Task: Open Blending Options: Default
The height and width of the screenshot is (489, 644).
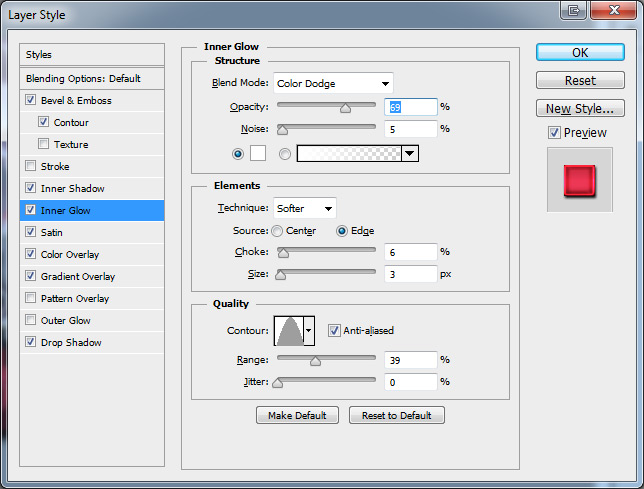Action: click(83, 78)
